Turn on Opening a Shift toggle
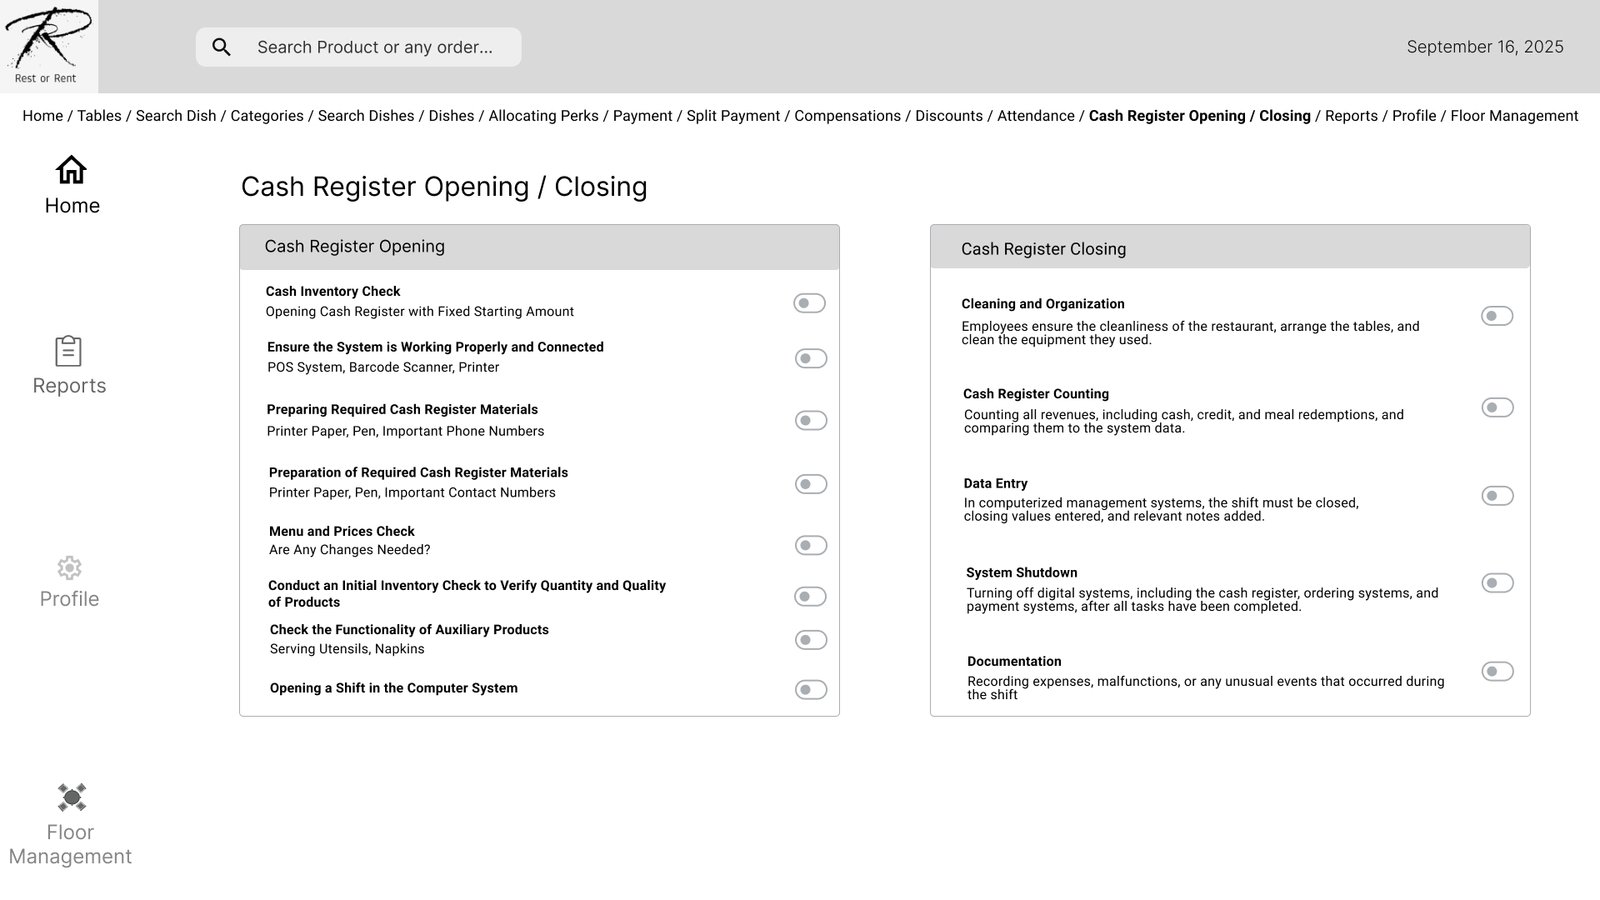Image resolution: width=1600 pixels, height=900 pixels. tap(810, 689)
